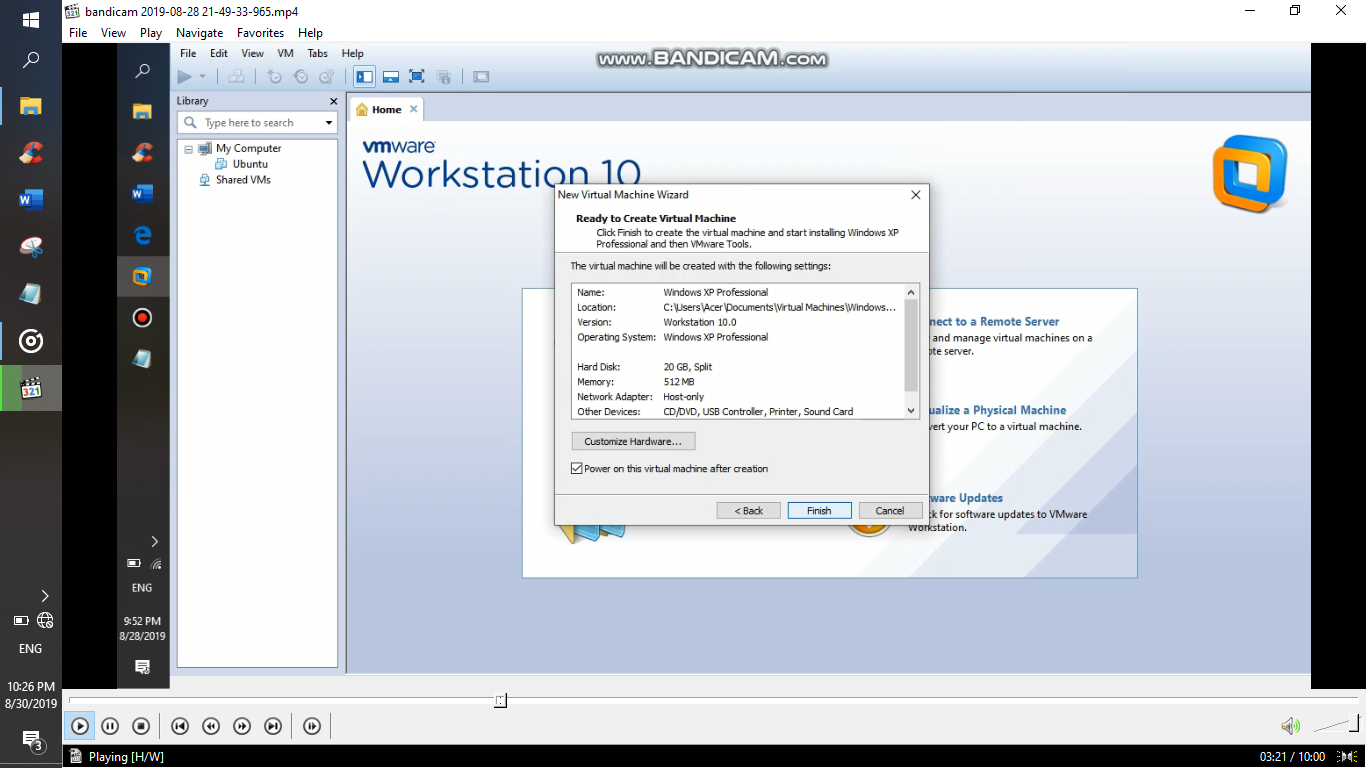Click the console view toolbar icon
1366x768 pixels.
coord(481,77)
